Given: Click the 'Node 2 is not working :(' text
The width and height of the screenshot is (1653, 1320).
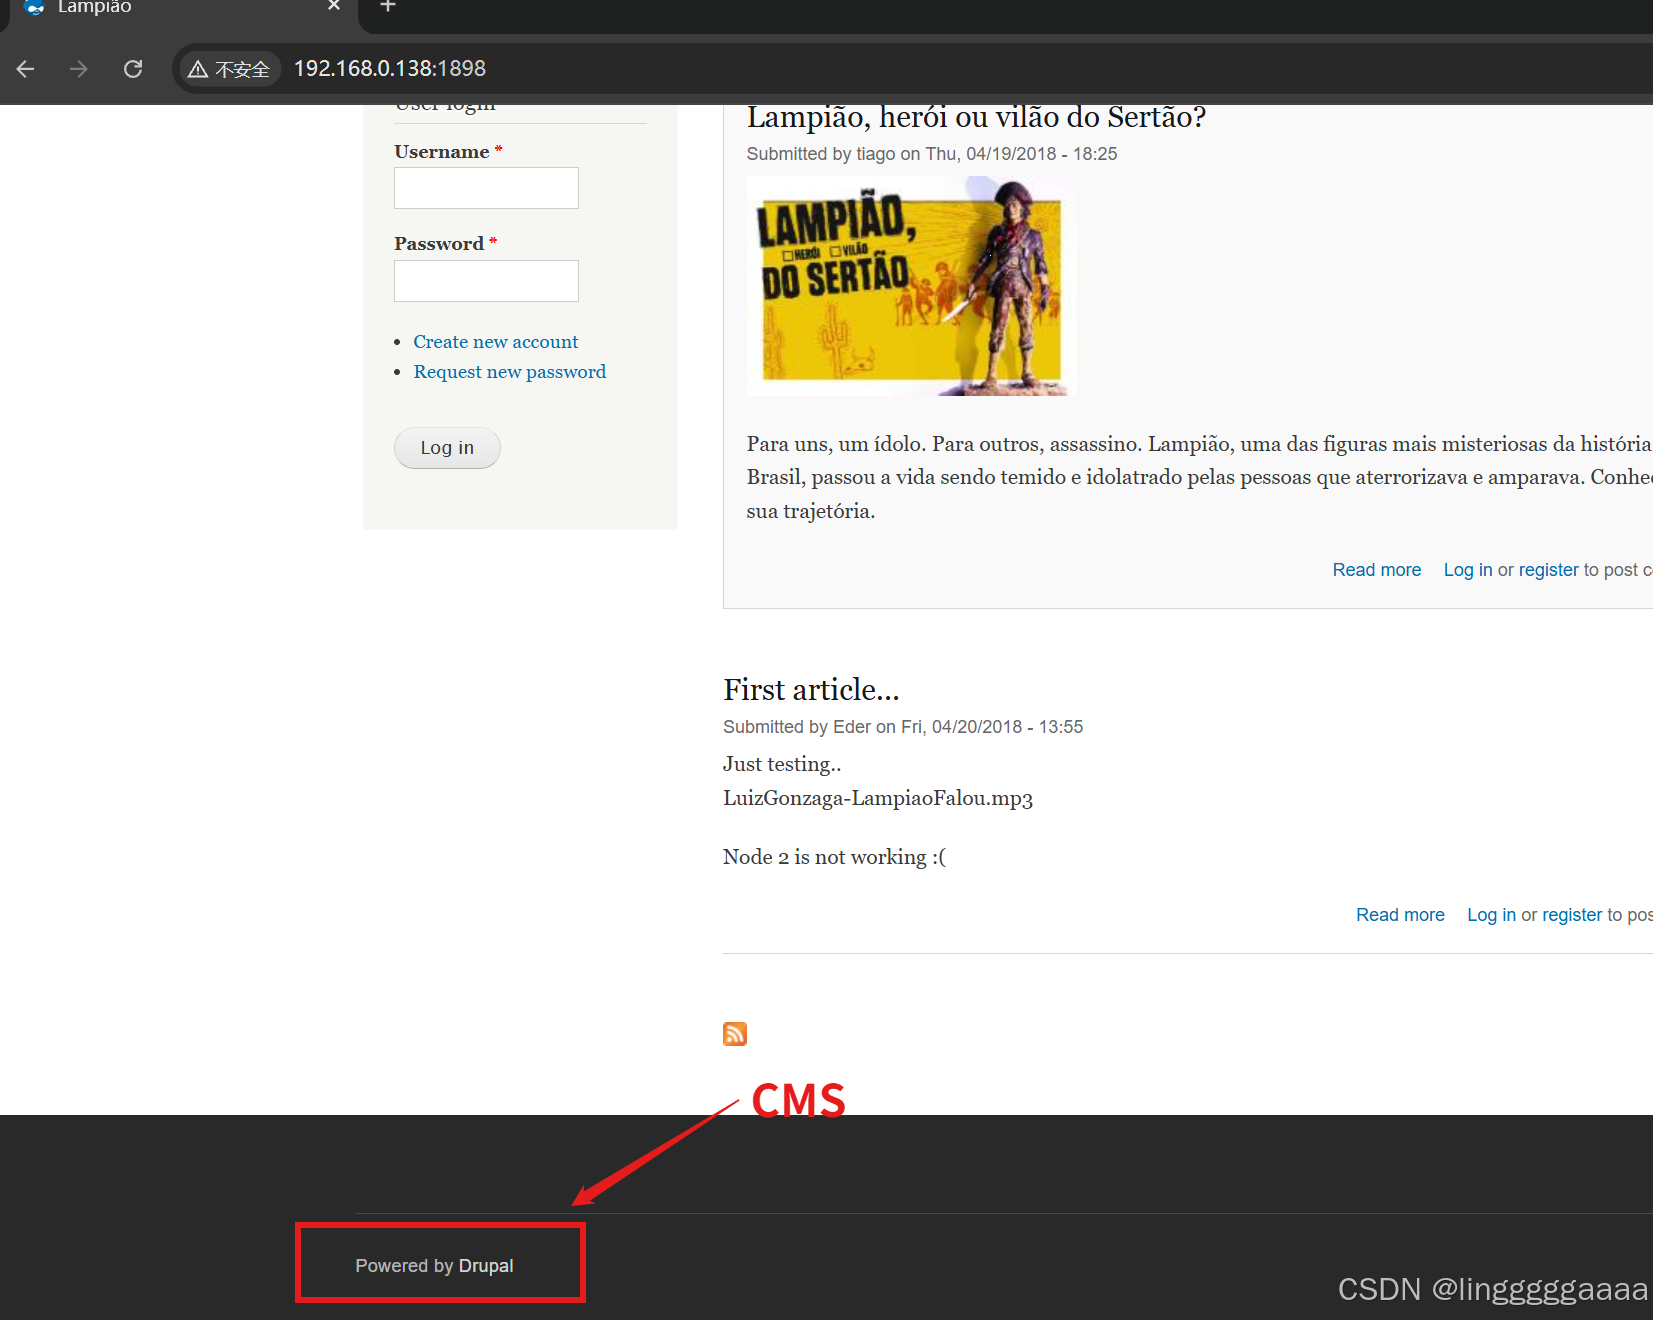Looking at the screenshot, I should (x=834, y=857).
